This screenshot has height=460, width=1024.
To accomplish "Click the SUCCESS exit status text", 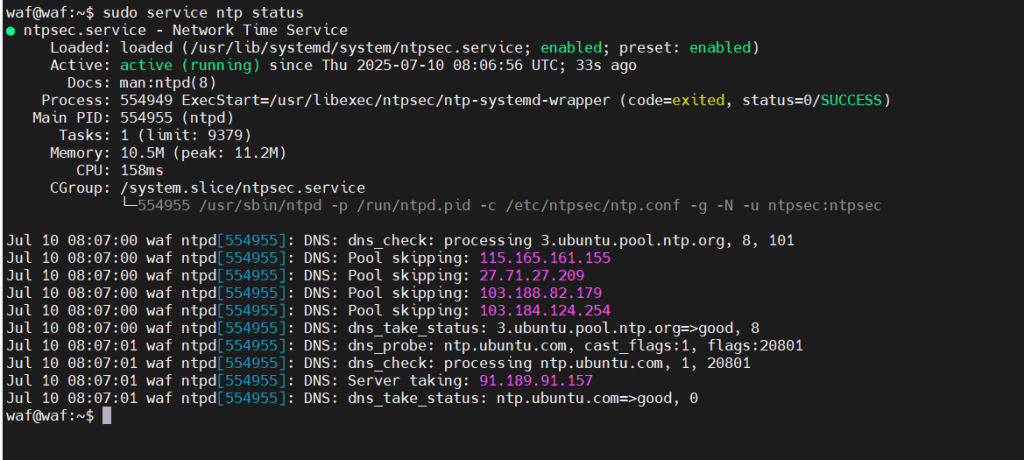I will pyautogui.click(x=851, y=101).
